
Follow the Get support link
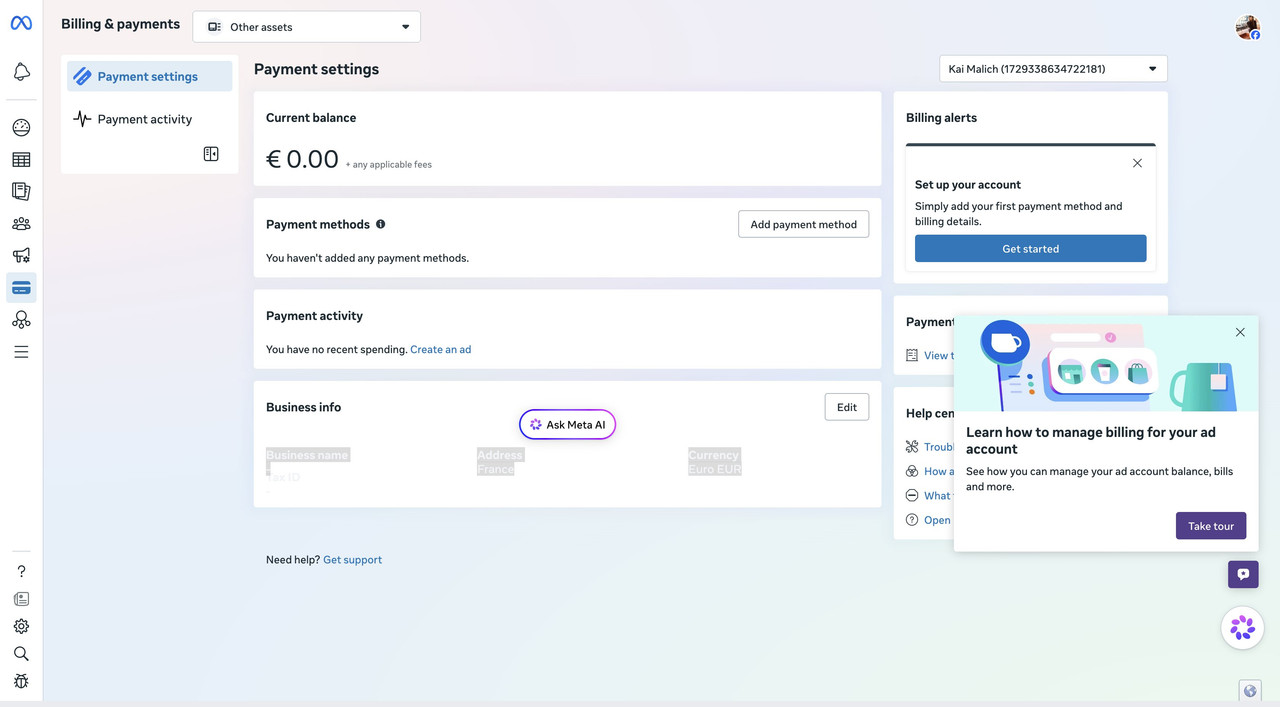coord(352,560)
